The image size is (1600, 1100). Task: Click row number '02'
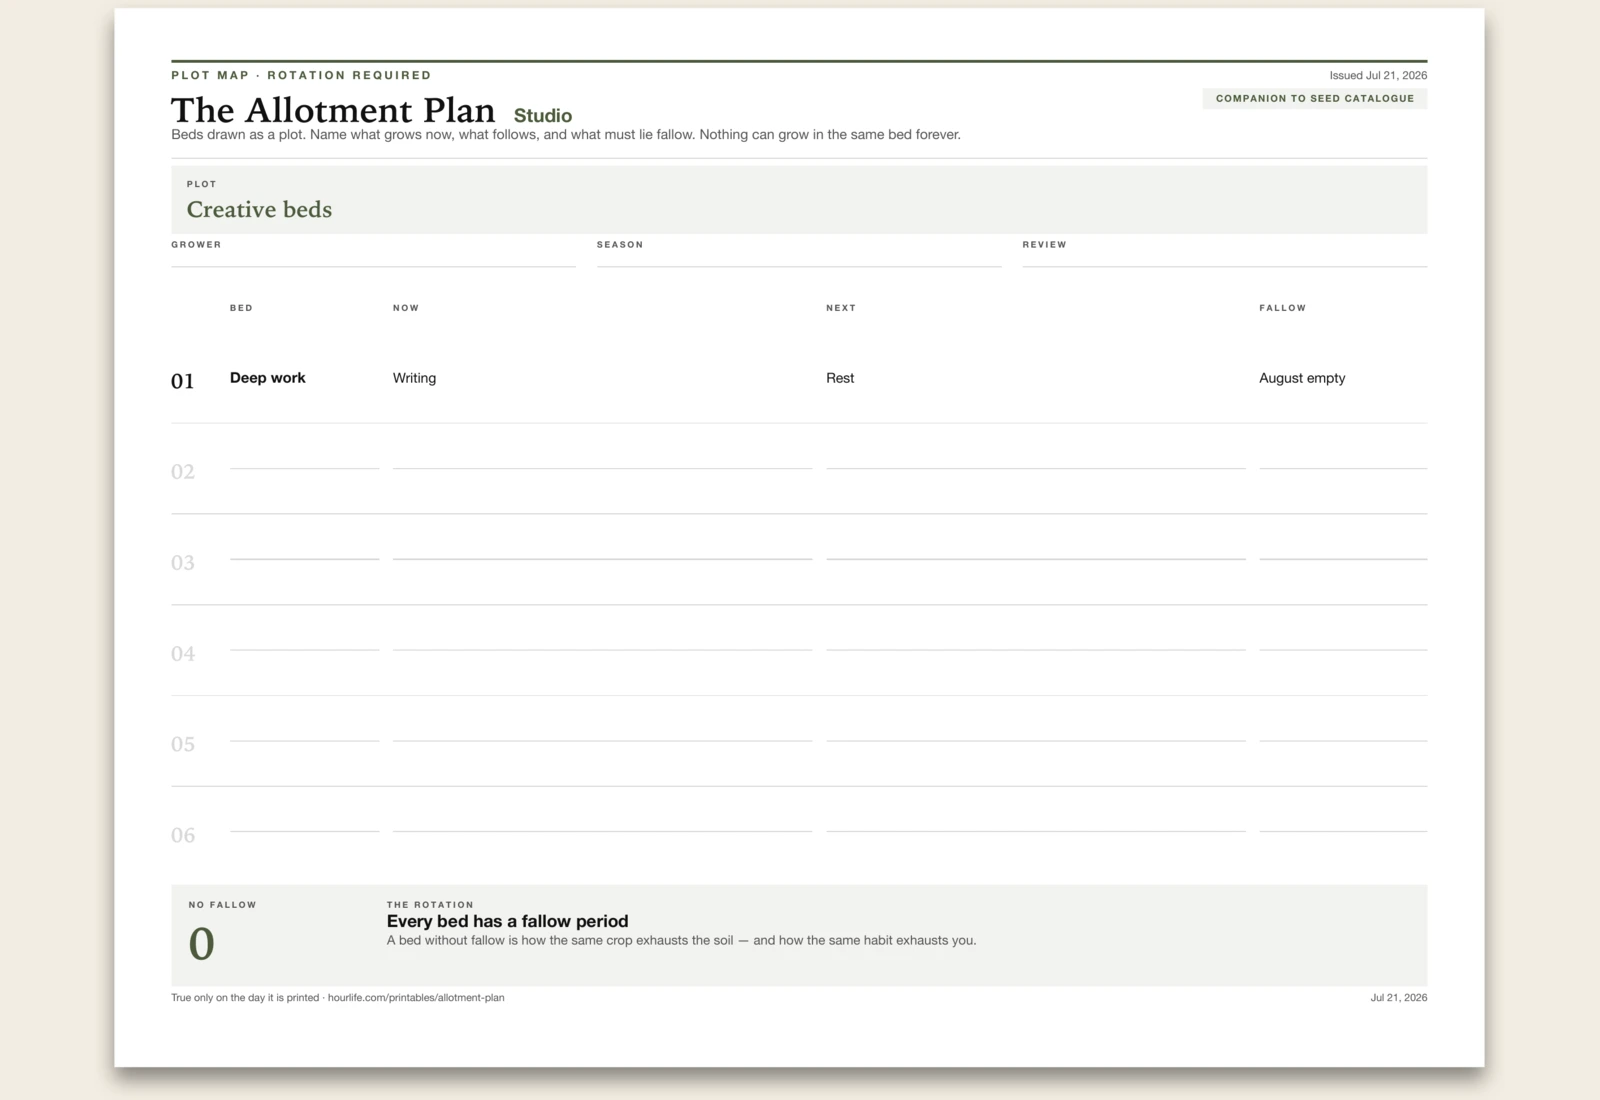(182, 472)
